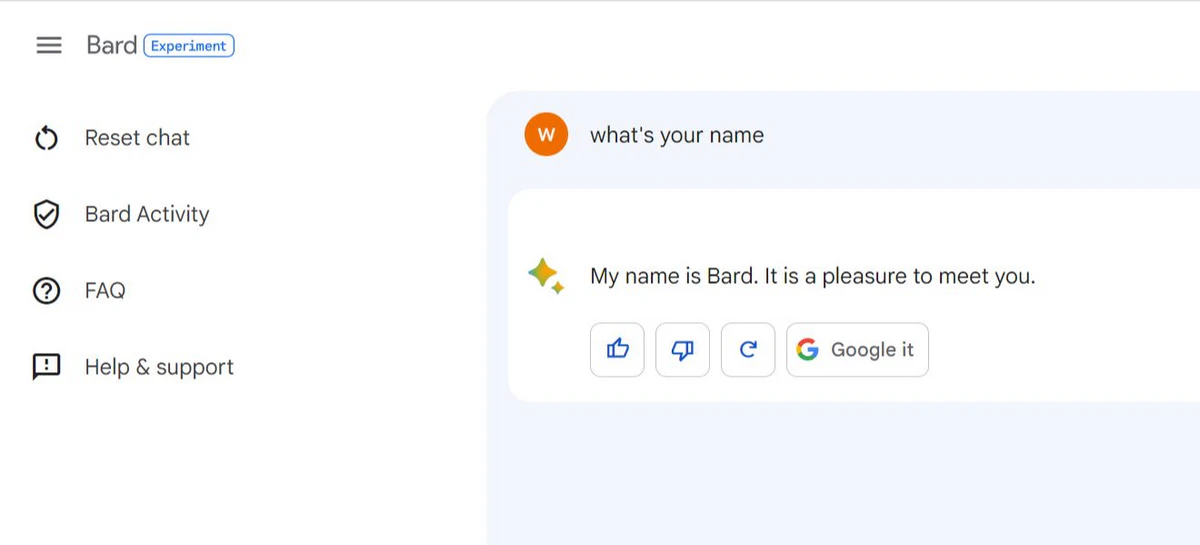Click the orange W user avatar
The image size is (1200, 545).
546,135
